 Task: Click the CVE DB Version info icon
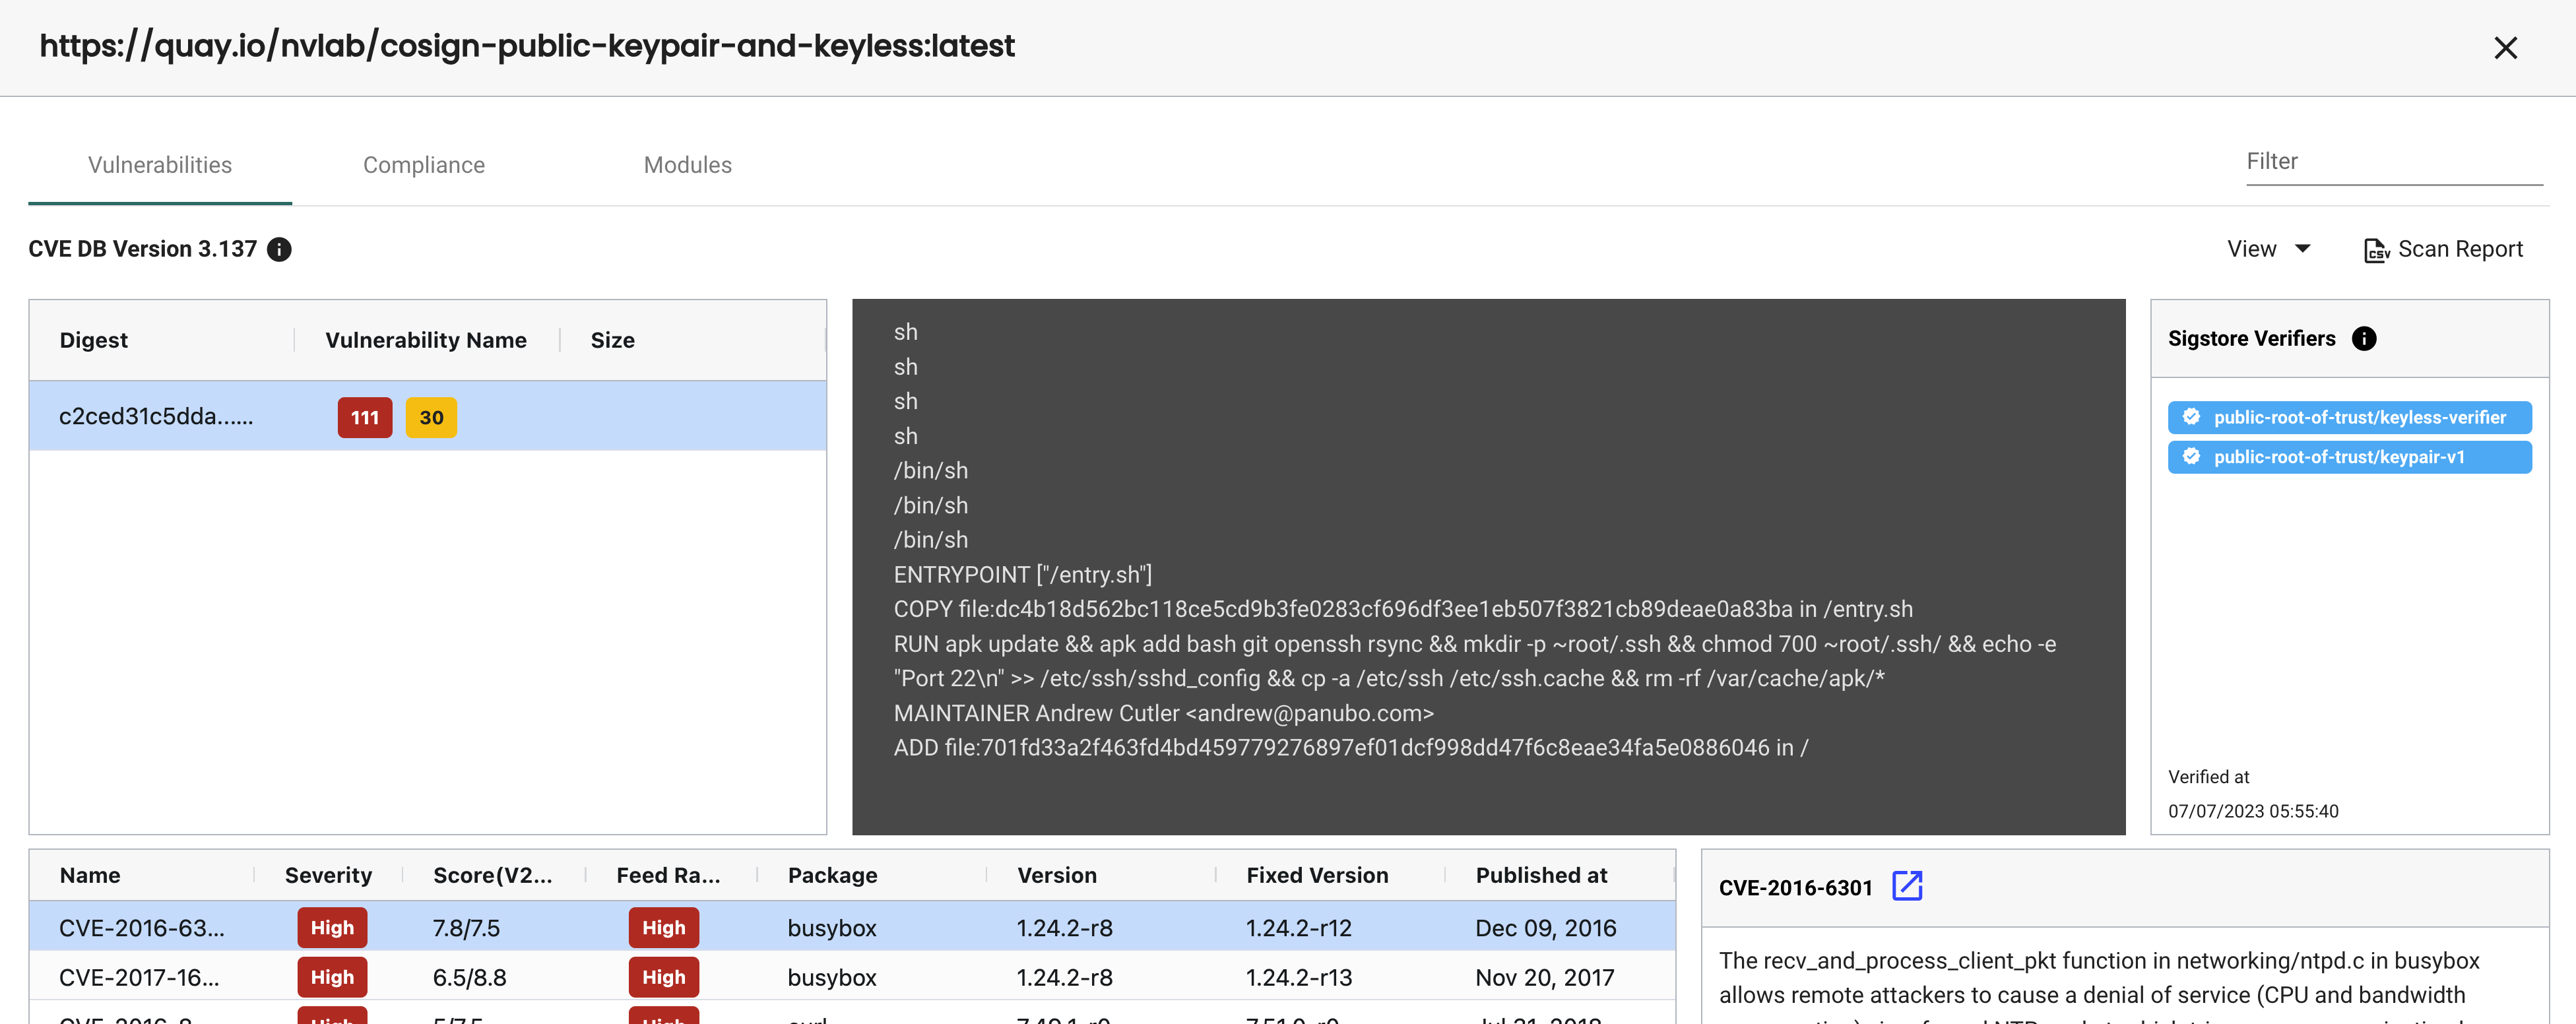(280, 249)
